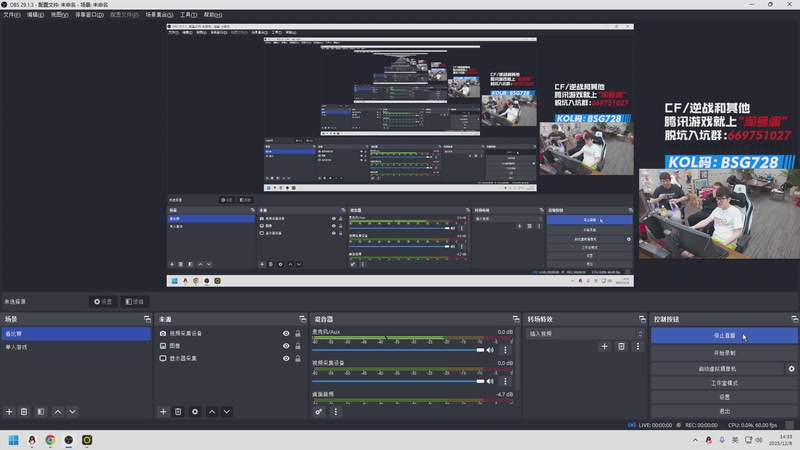Adjust the 麦克风/Aux volume slider
Screen dimensions: 800x450
coord(398,350)
